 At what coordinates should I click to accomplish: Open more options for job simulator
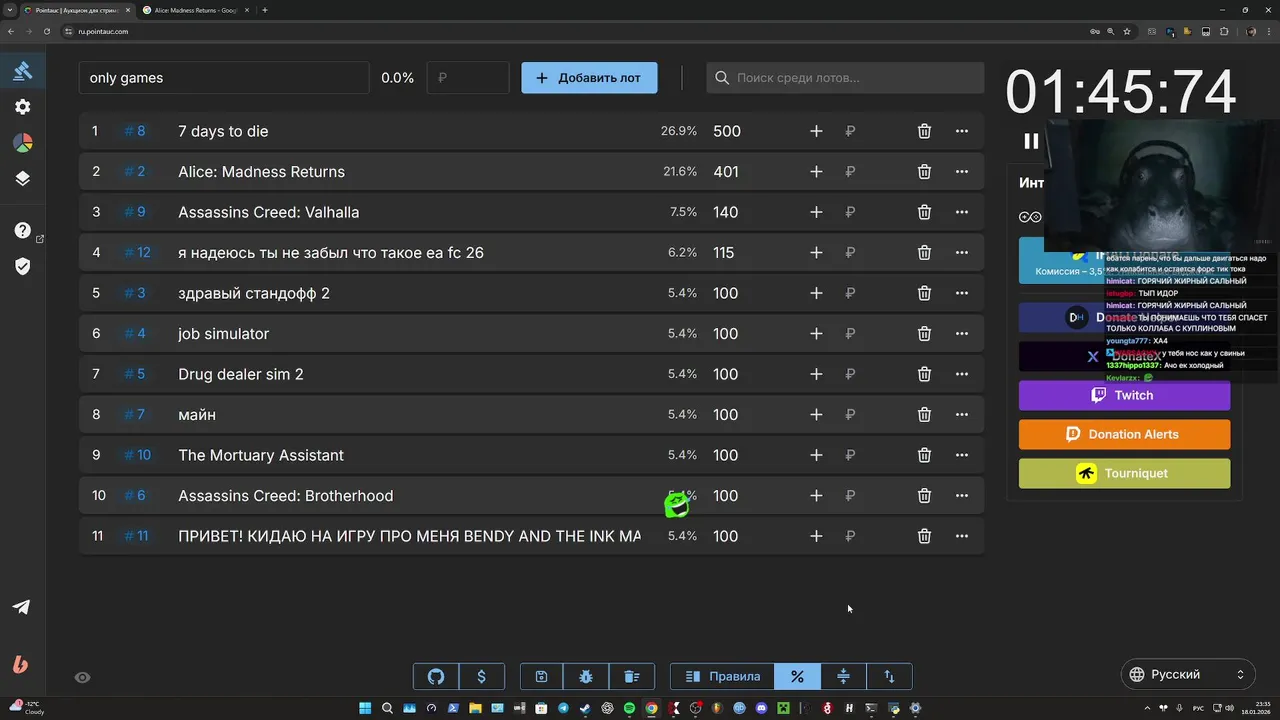click(962, 334)
